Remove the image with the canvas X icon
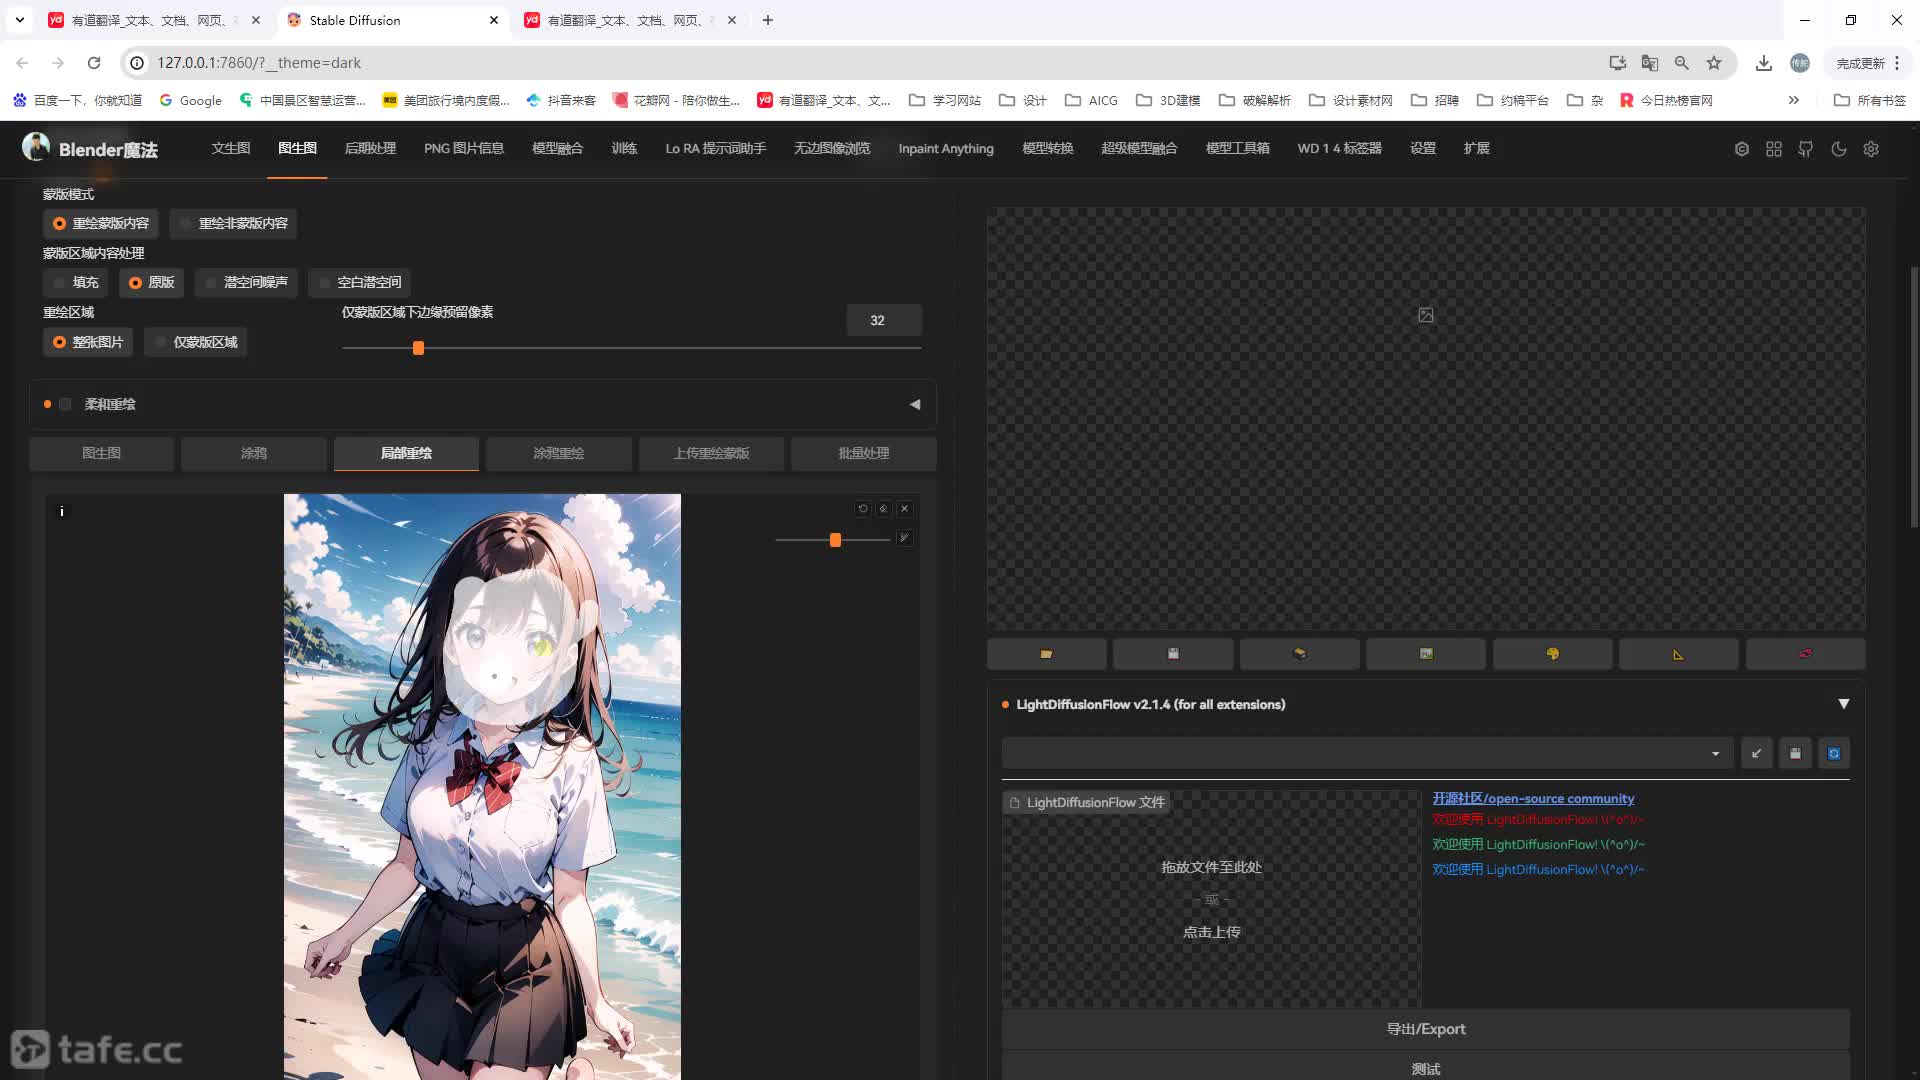This screenshot has width=1920, height=1080. 905,509
